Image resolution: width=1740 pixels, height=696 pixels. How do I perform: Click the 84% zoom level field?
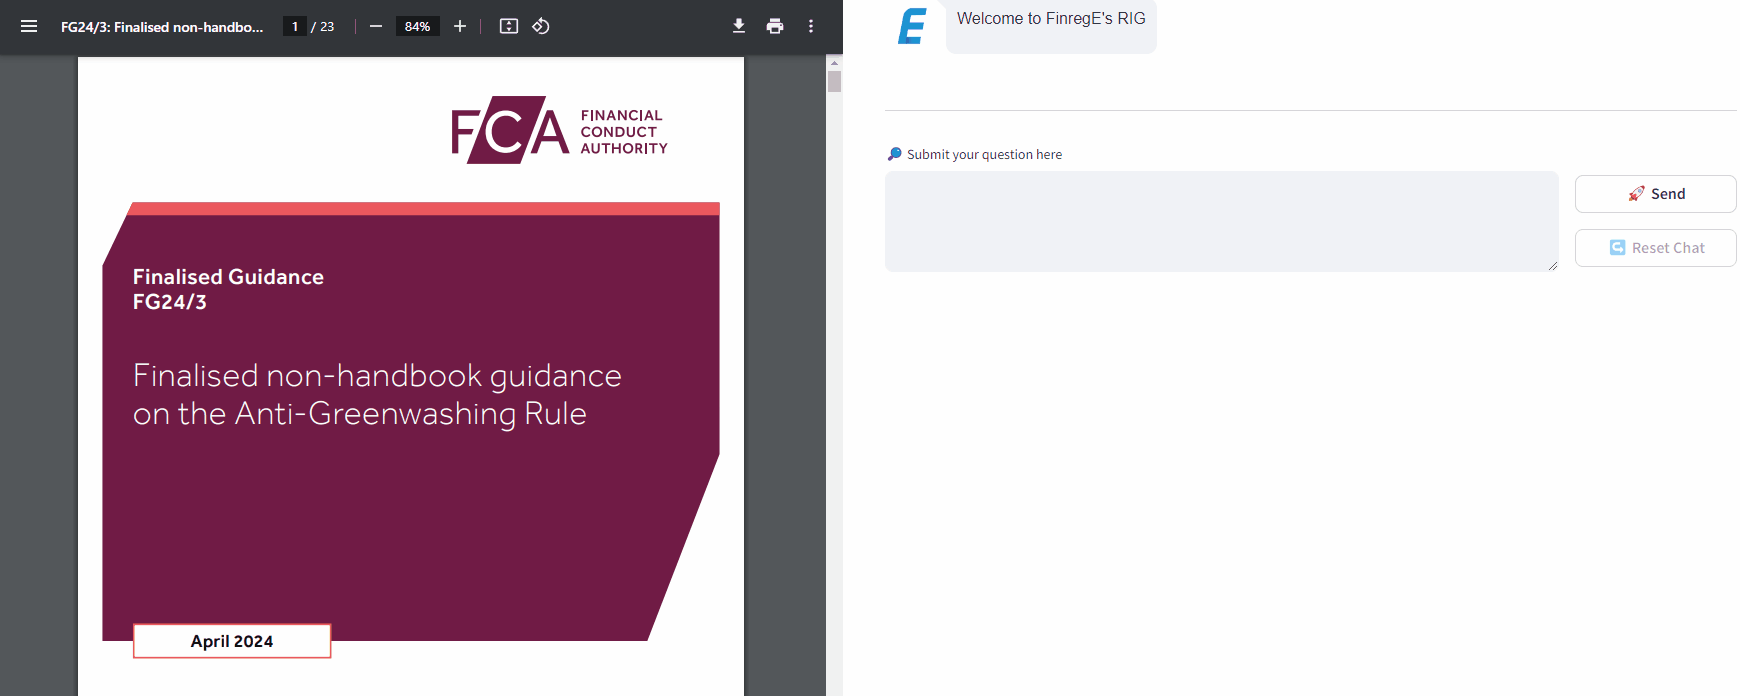[418, 26]
